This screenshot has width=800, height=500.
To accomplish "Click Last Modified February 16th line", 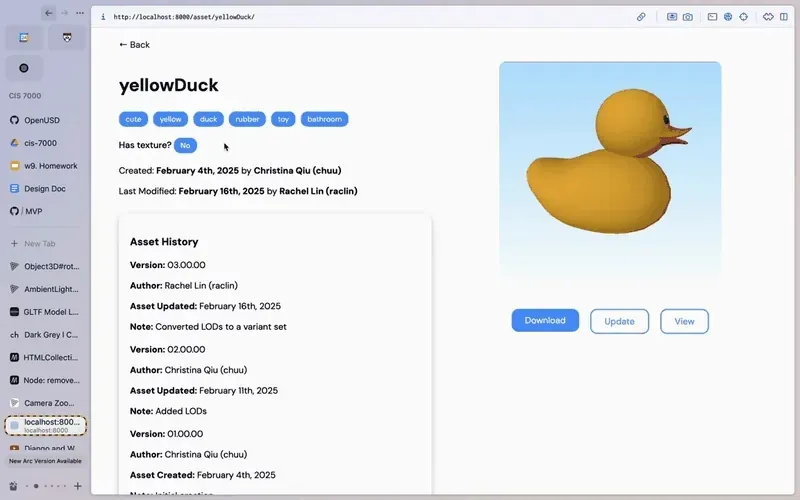I will [238, 191].
